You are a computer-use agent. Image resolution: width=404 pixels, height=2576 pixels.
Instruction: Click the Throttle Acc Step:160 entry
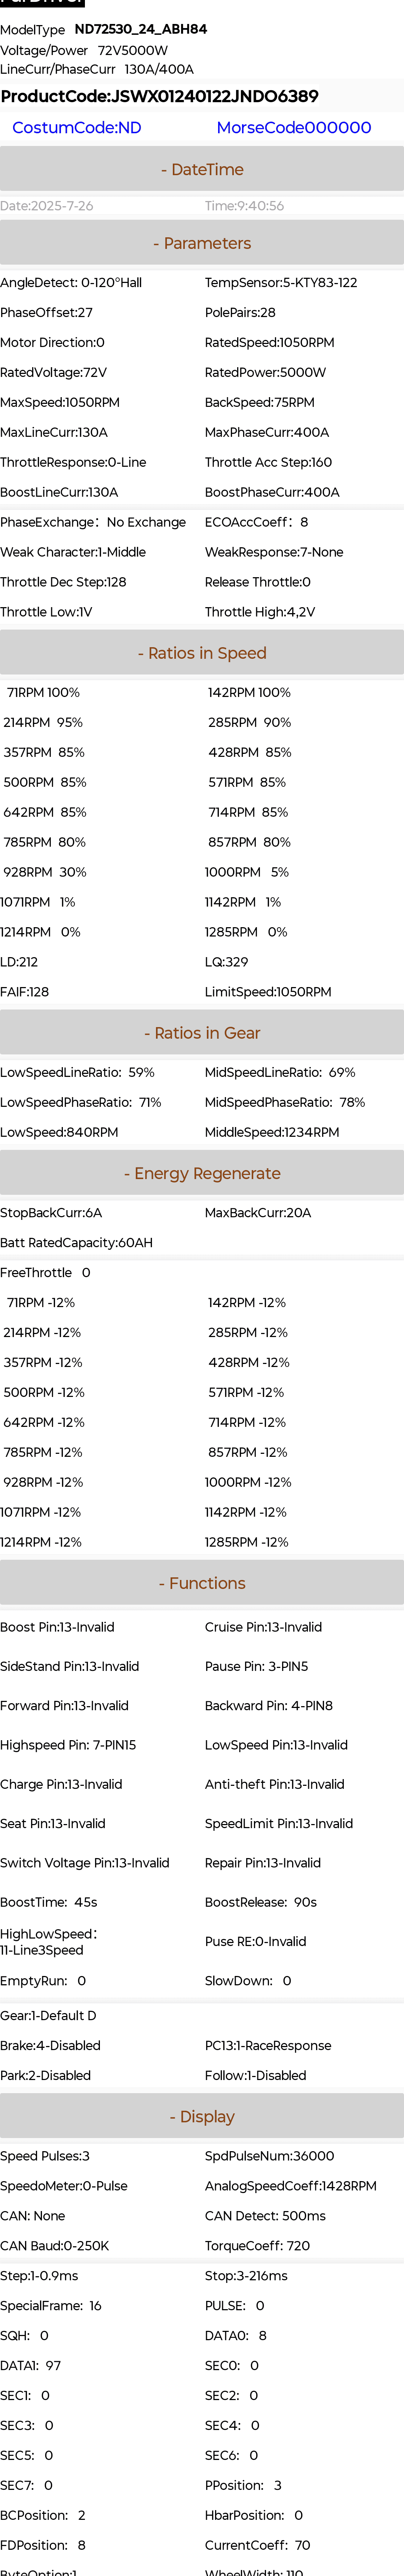click(268, 462)
